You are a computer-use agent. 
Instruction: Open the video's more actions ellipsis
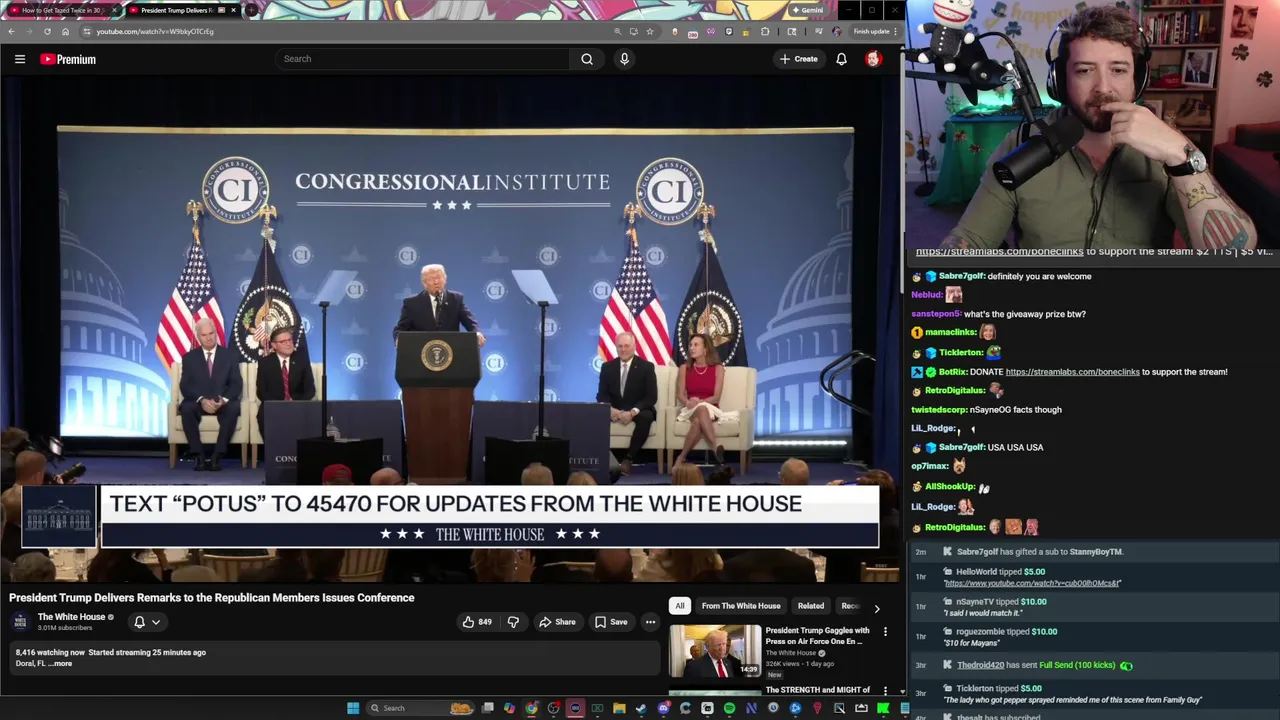(x=650, y=622)
